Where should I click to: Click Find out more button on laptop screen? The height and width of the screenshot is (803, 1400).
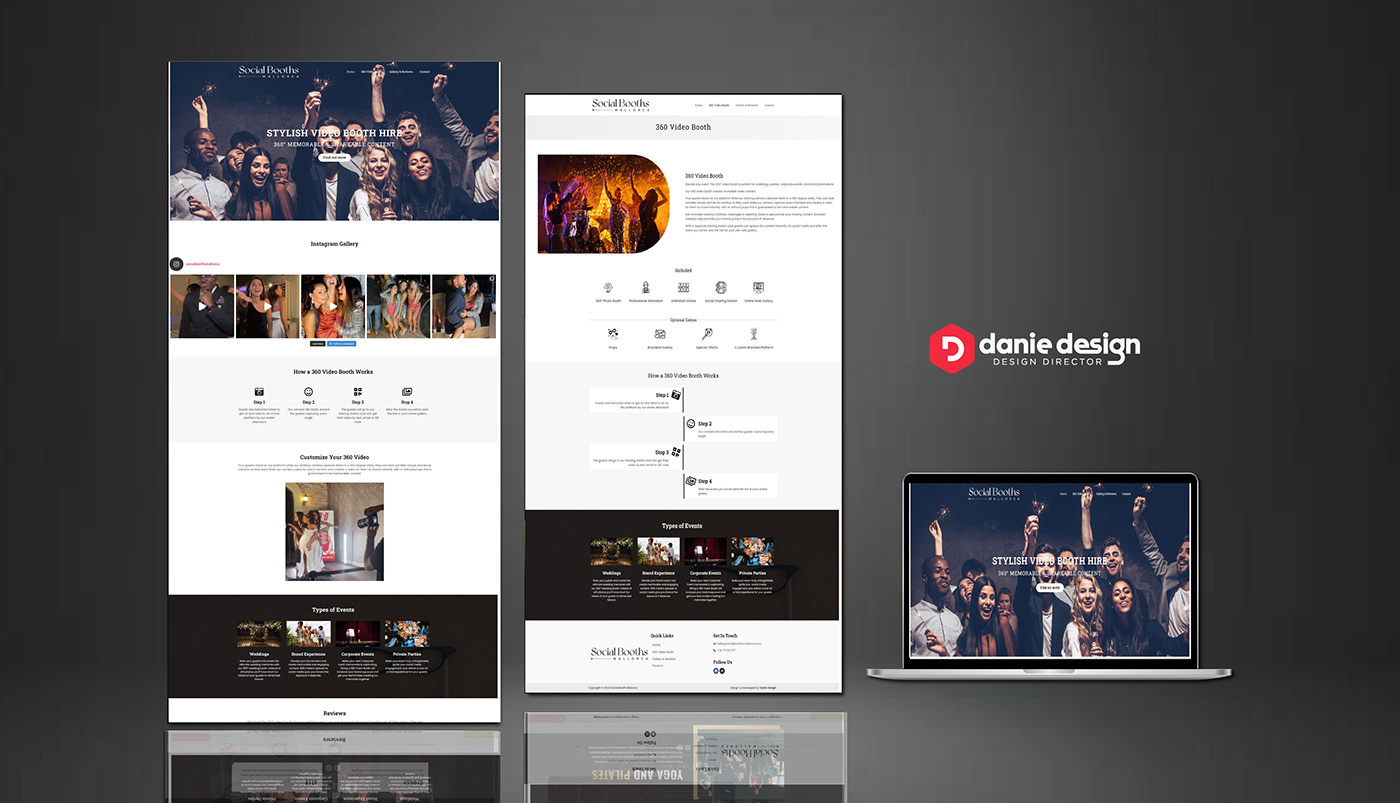[x=1049, y=588]
